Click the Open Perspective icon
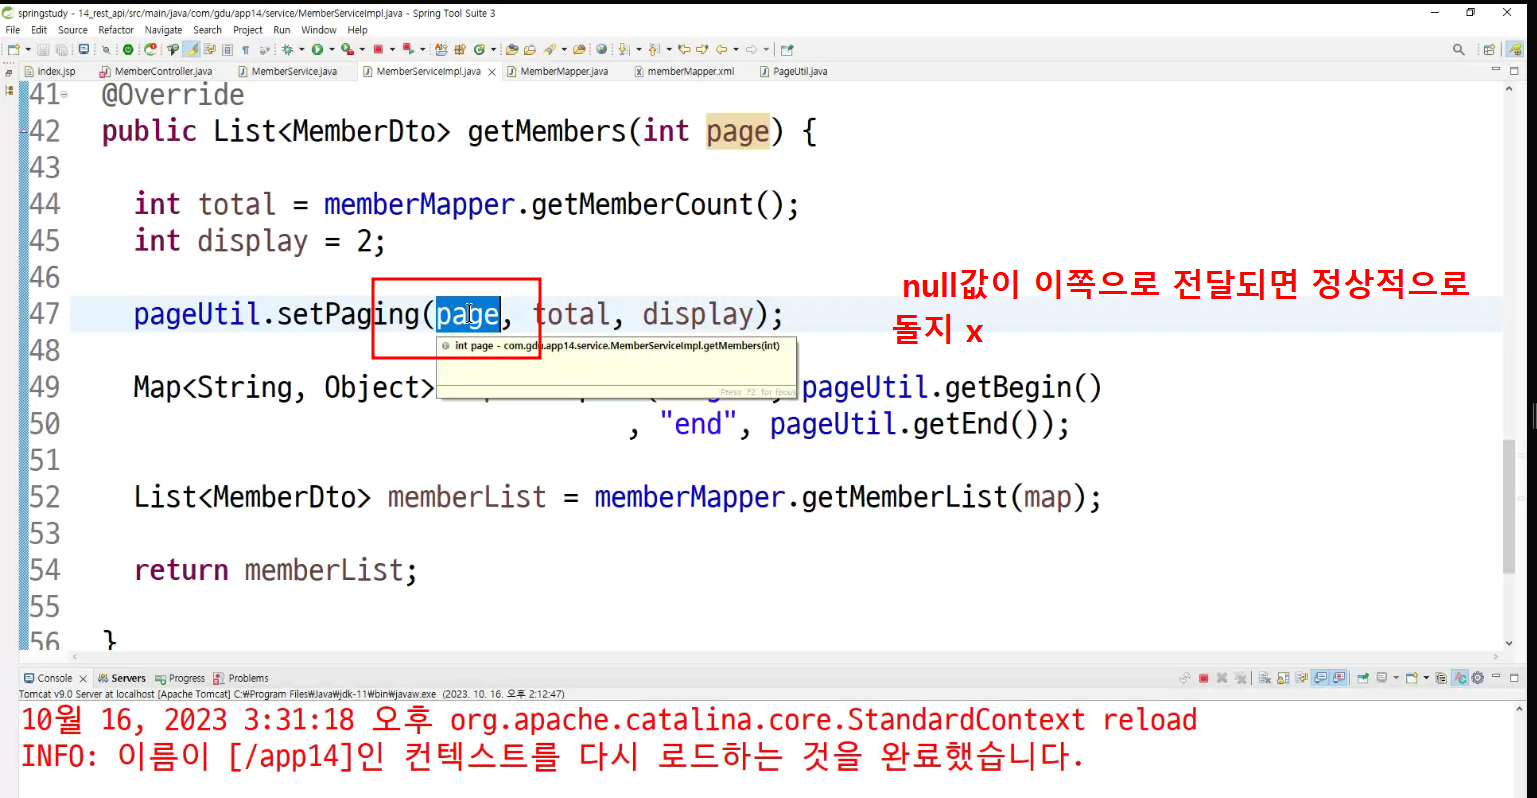This screenshot has height=798, width=1537. (1489, 49)
